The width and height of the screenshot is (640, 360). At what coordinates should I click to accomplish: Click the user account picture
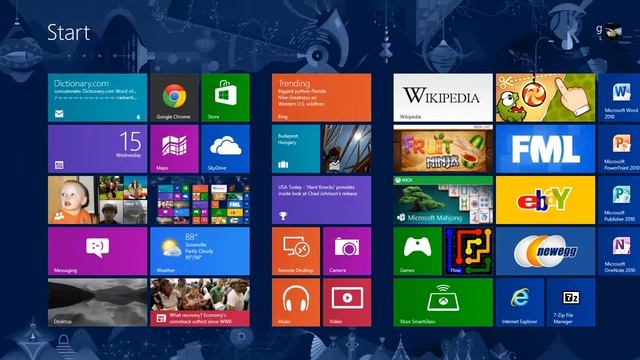(x=613, y=31)
